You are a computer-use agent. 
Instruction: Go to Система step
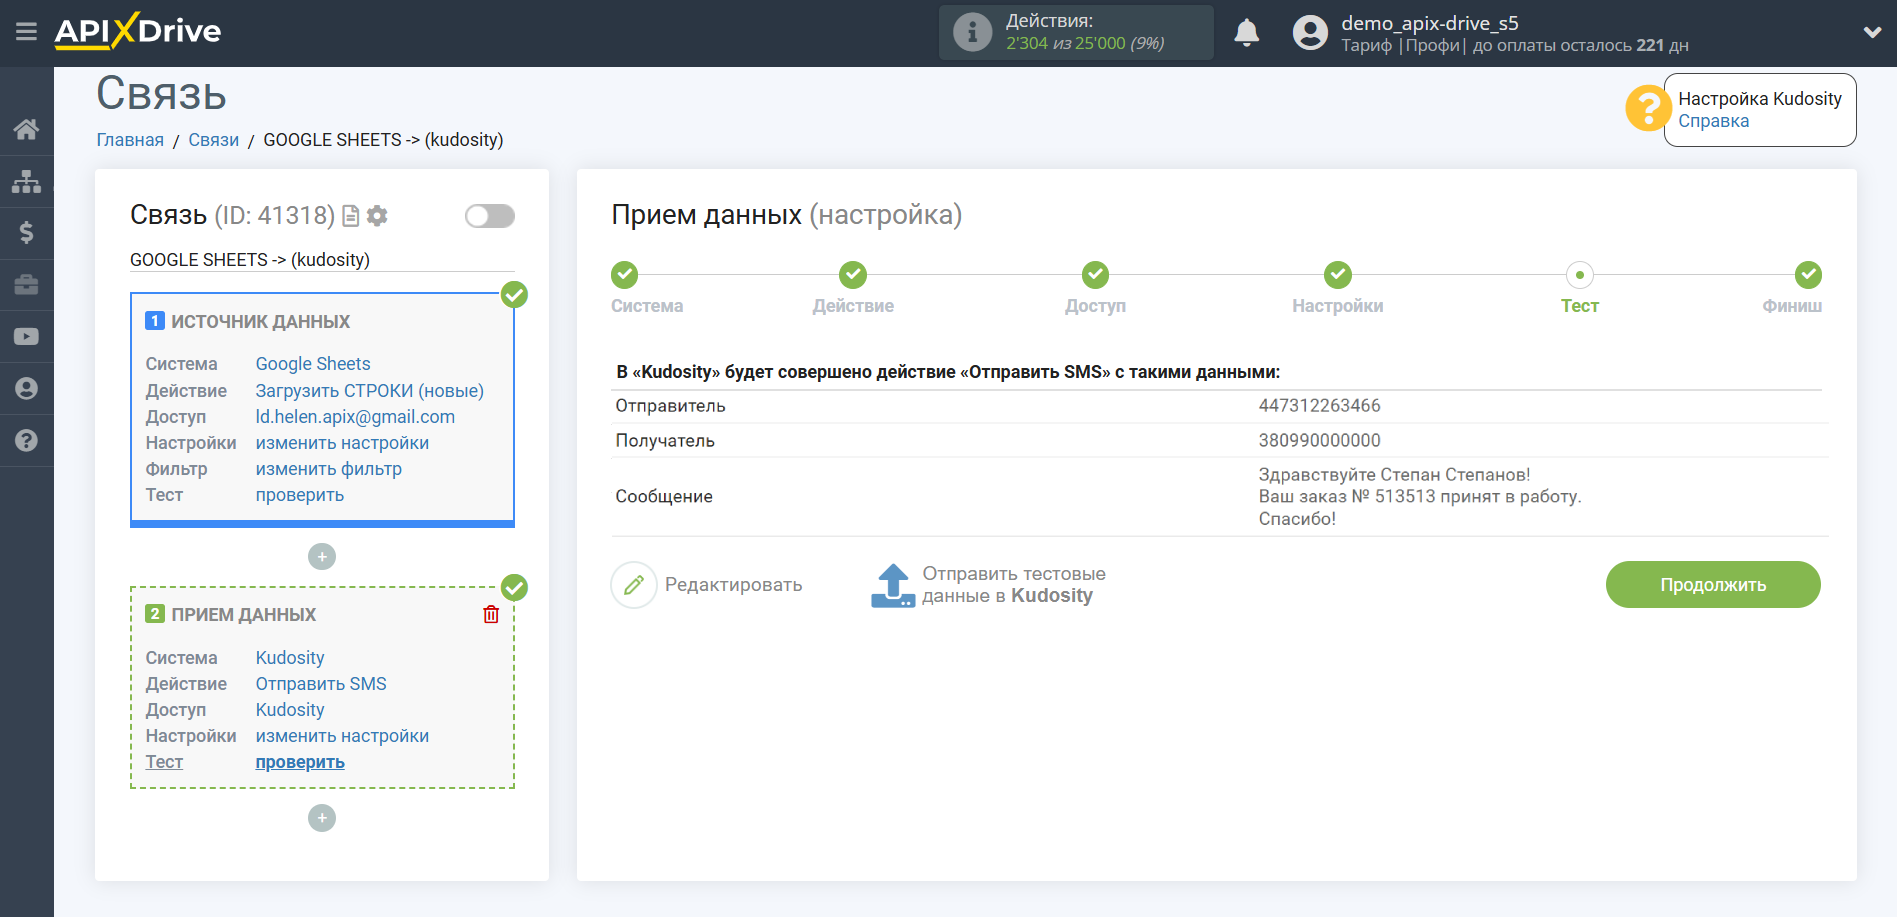[625, 275]
